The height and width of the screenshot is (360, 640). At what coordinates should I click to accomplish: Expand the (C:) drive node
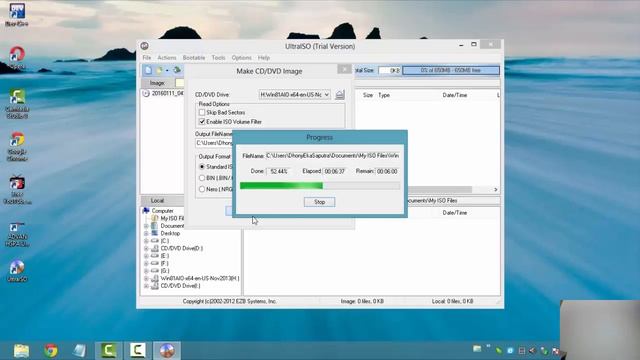click(x=146, y=241)
